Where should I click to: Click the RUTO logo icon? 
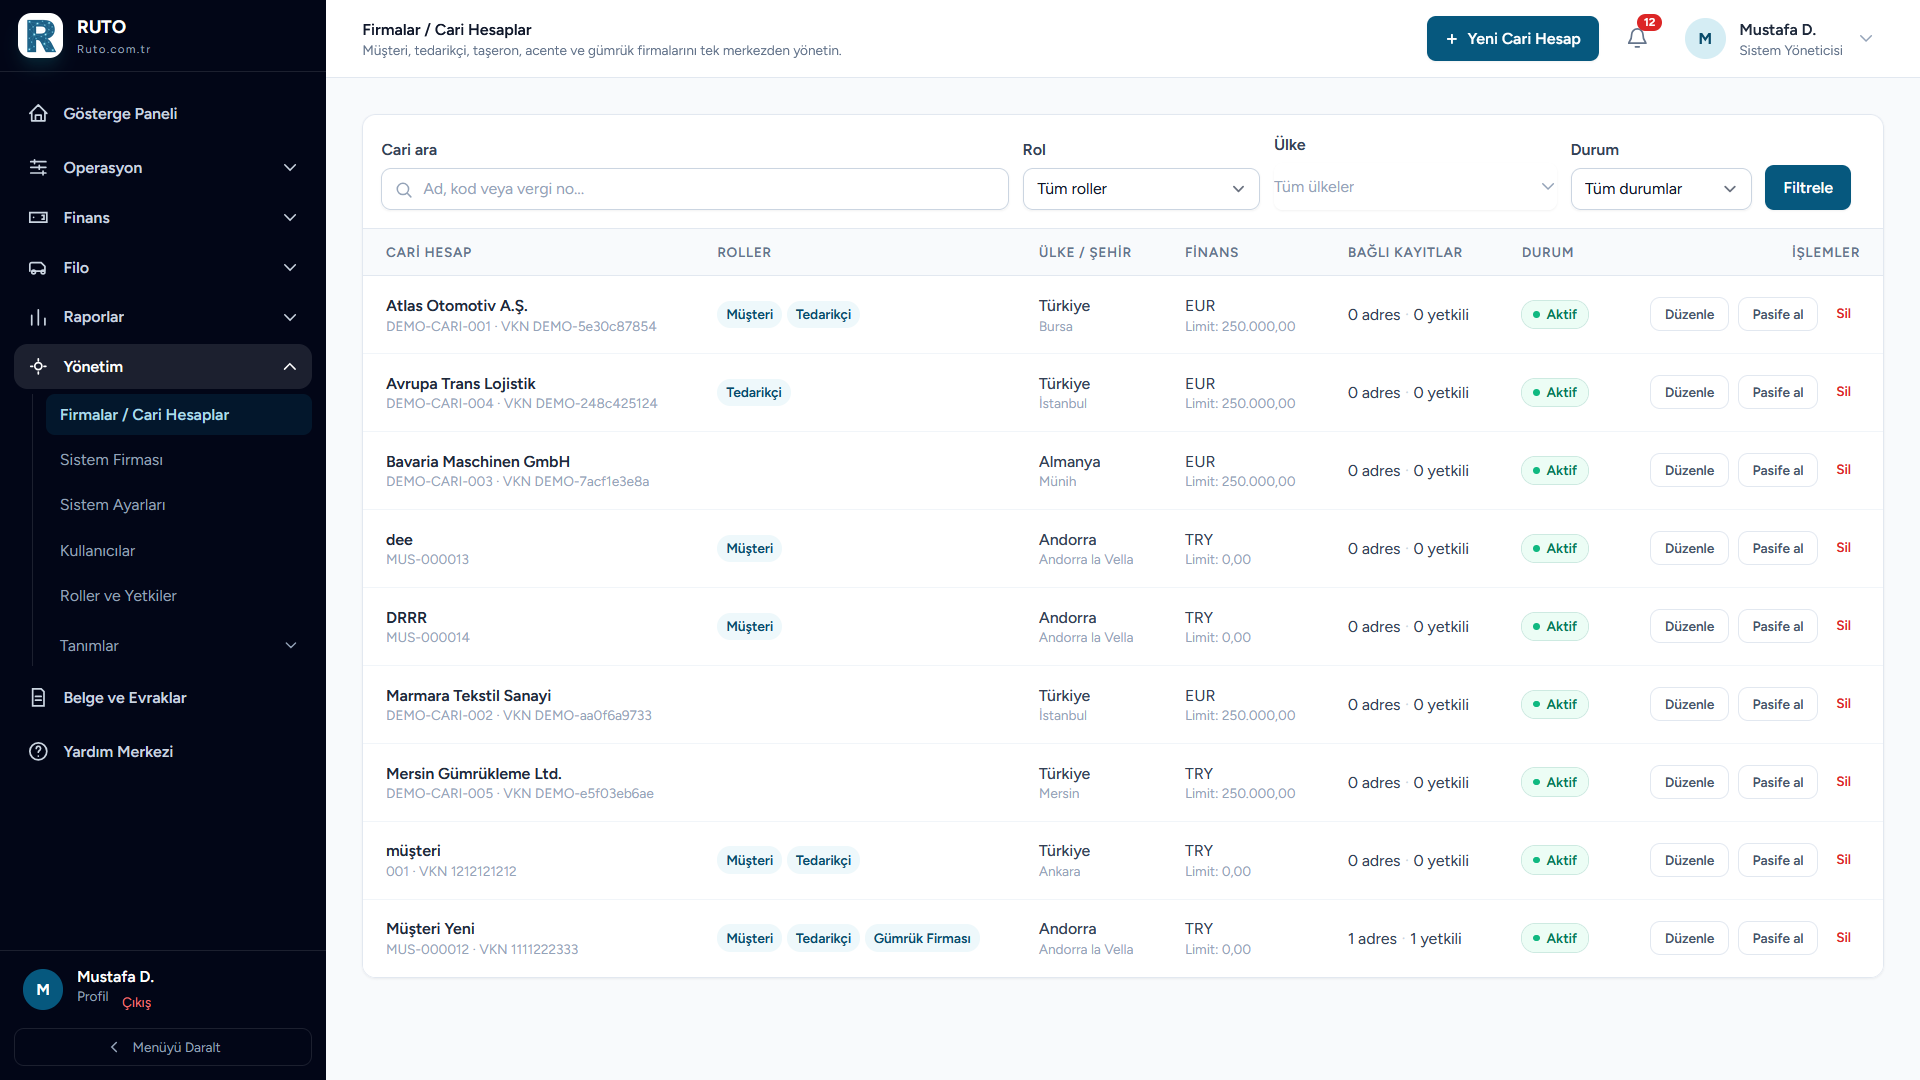point(41,36)
